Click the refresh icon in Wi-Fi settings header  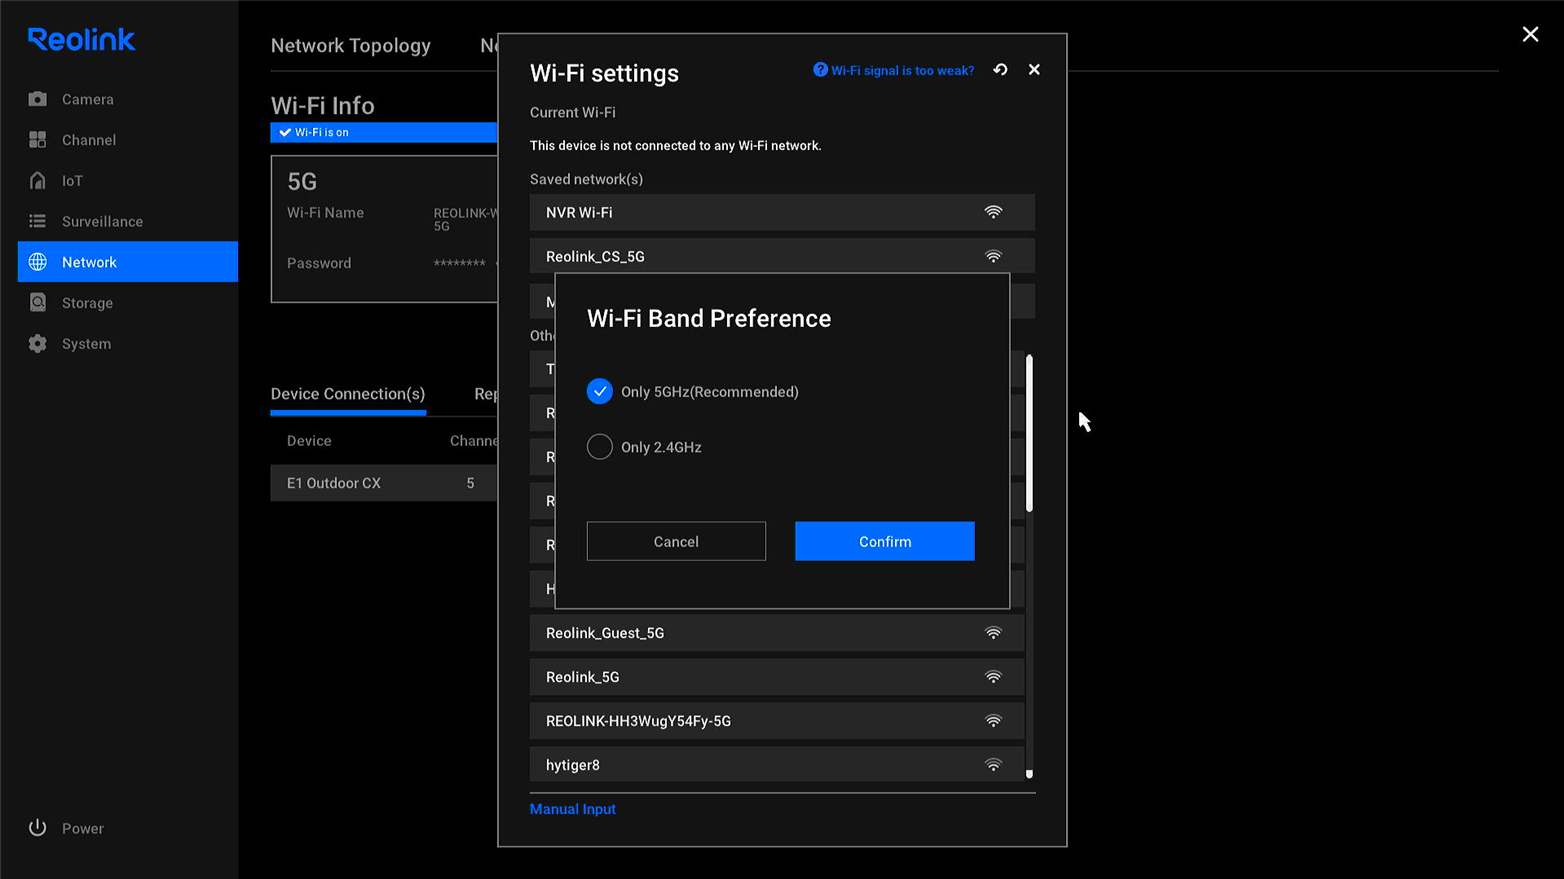(x=1000, y=70)
